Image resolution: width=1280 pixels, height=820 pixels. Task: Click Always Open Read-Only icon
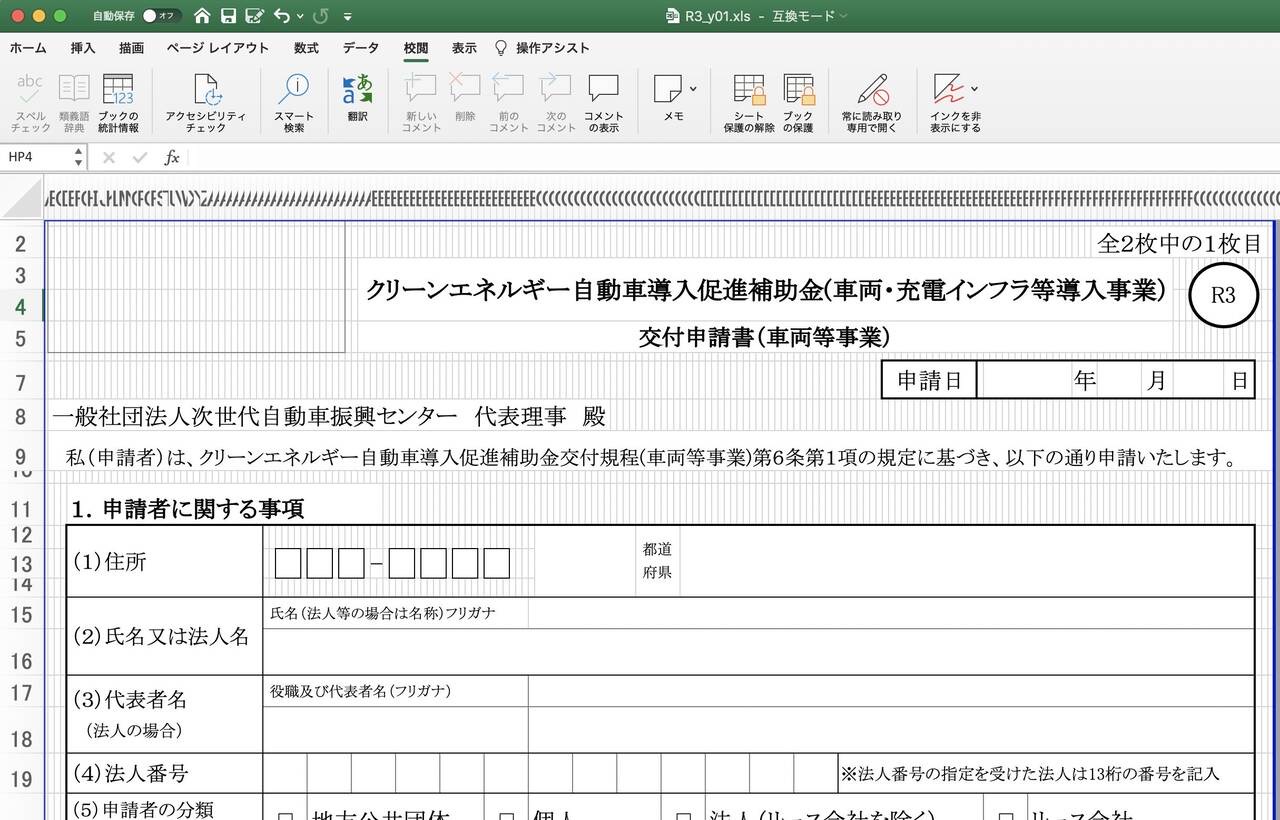pyautogui.click(x=871, y=103)
